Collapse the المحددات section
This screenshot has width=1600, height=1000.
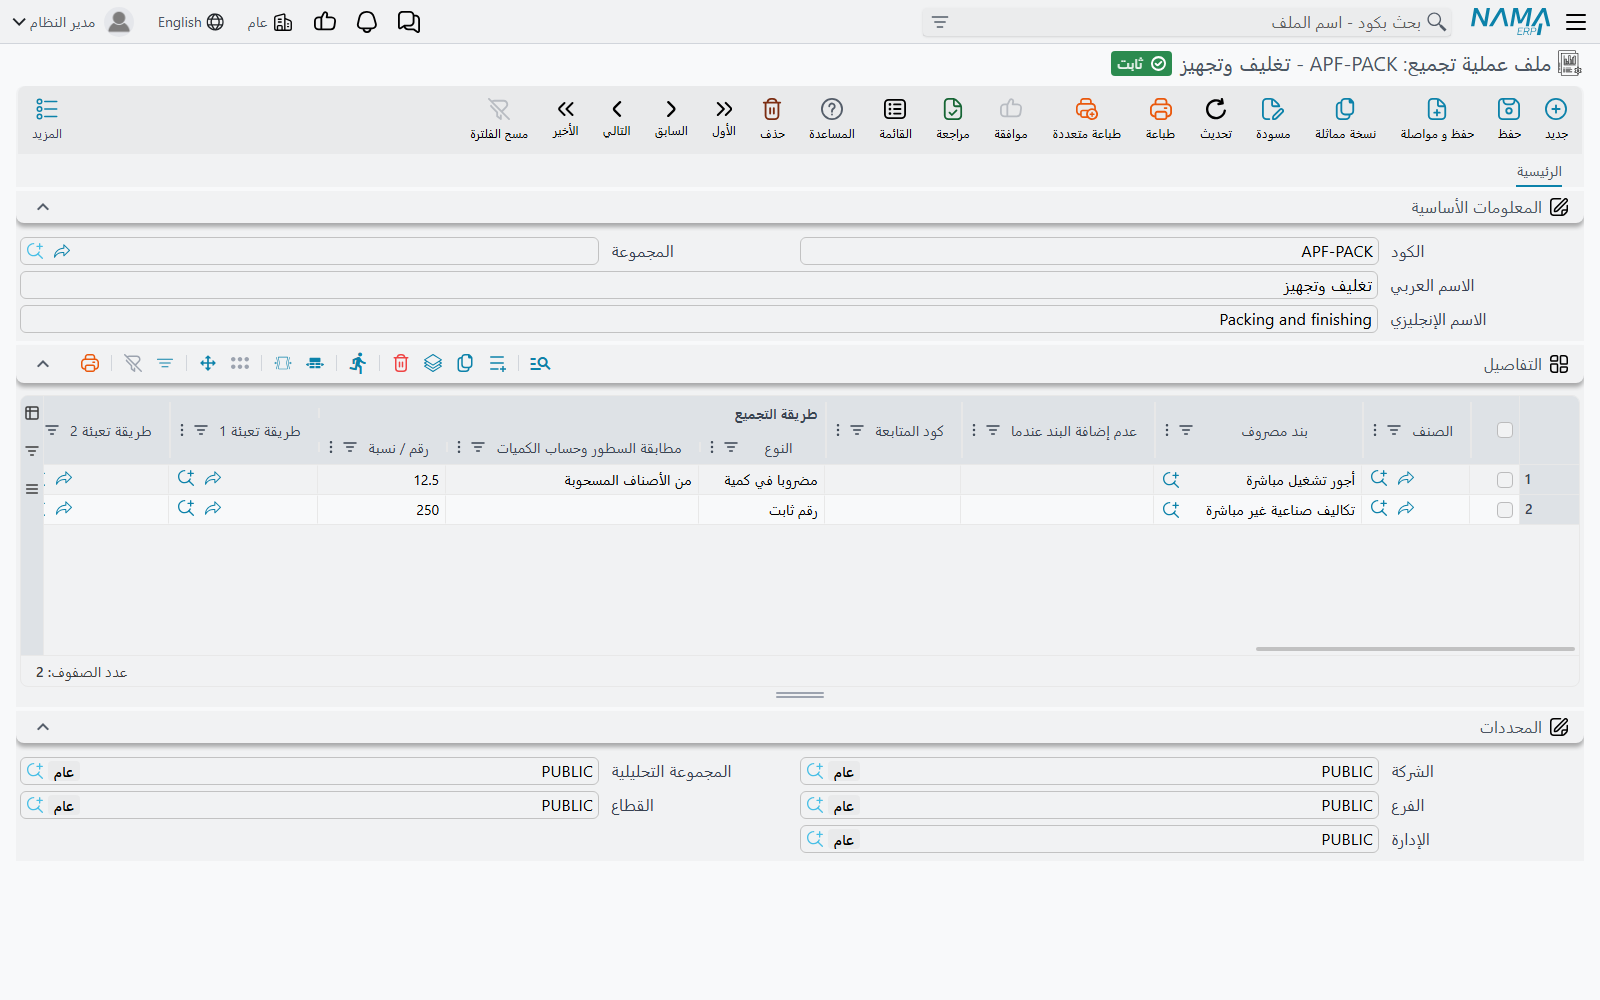click(x=43, y=727)
